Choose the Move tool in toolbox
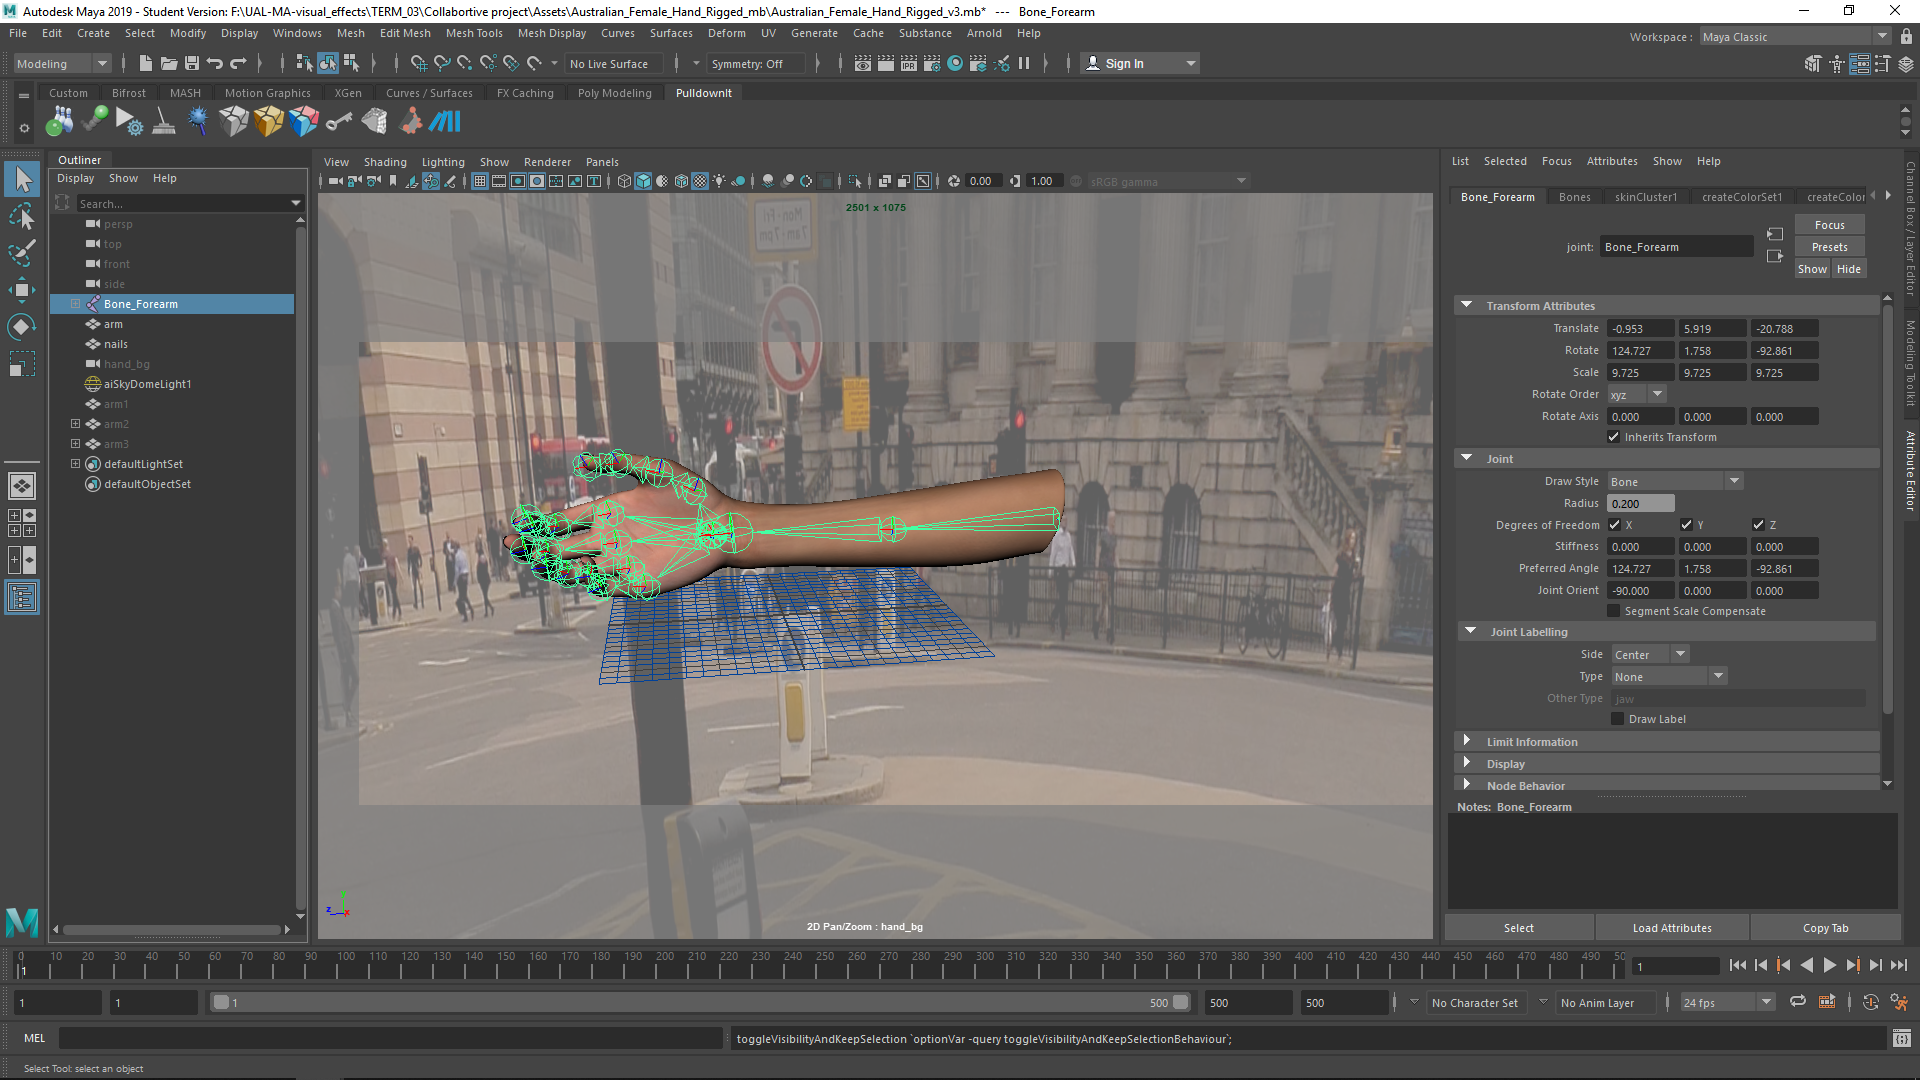 pyautogui.click(x=22, y=290)
